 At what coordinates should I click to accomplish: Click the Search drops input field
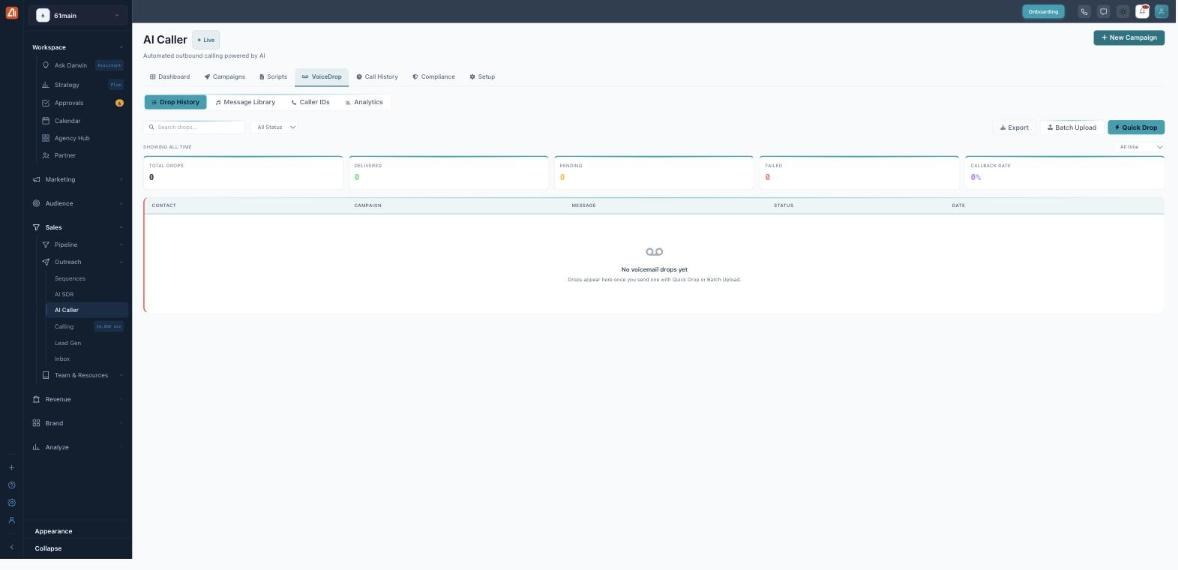click(x=195, y=128)
